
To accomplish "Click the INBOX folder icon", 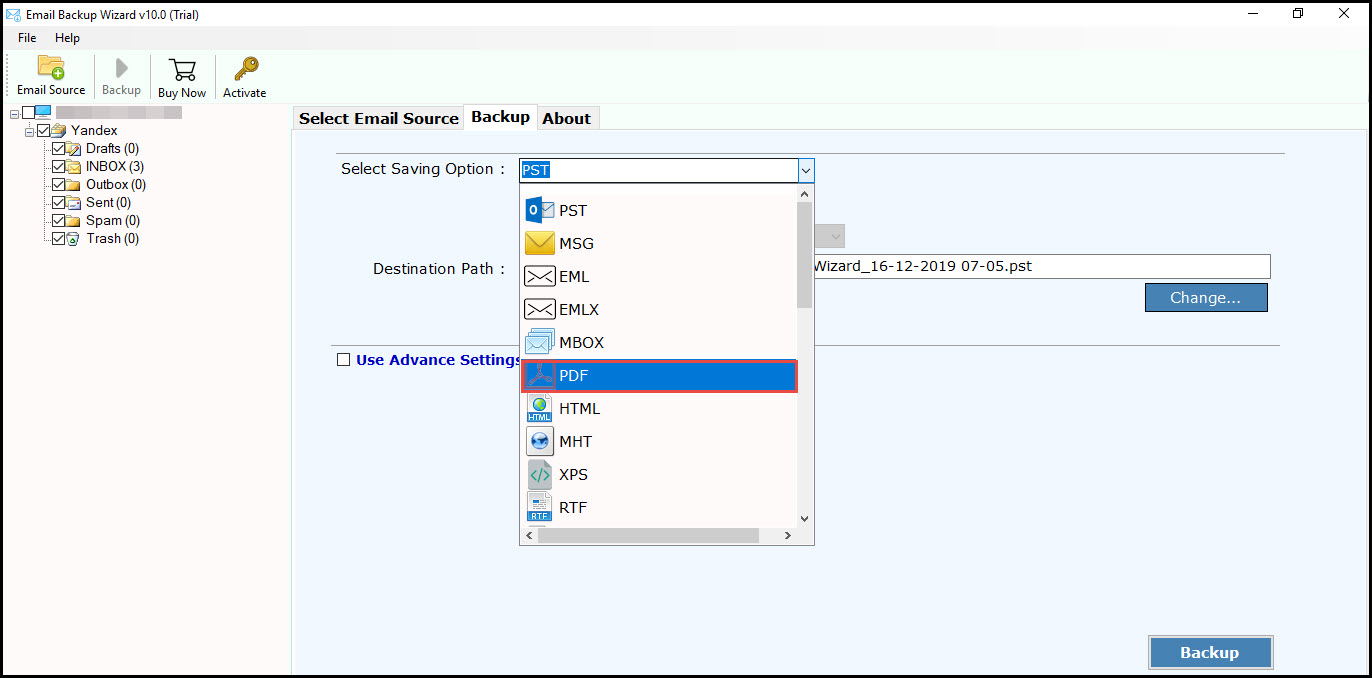I will tap(74, 166).
